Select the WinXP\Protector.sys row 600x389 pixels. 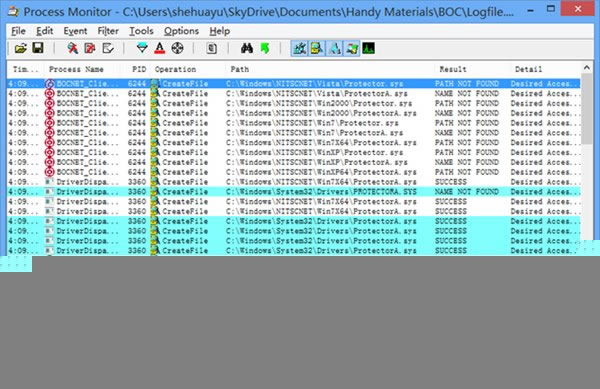click(294, 153)
